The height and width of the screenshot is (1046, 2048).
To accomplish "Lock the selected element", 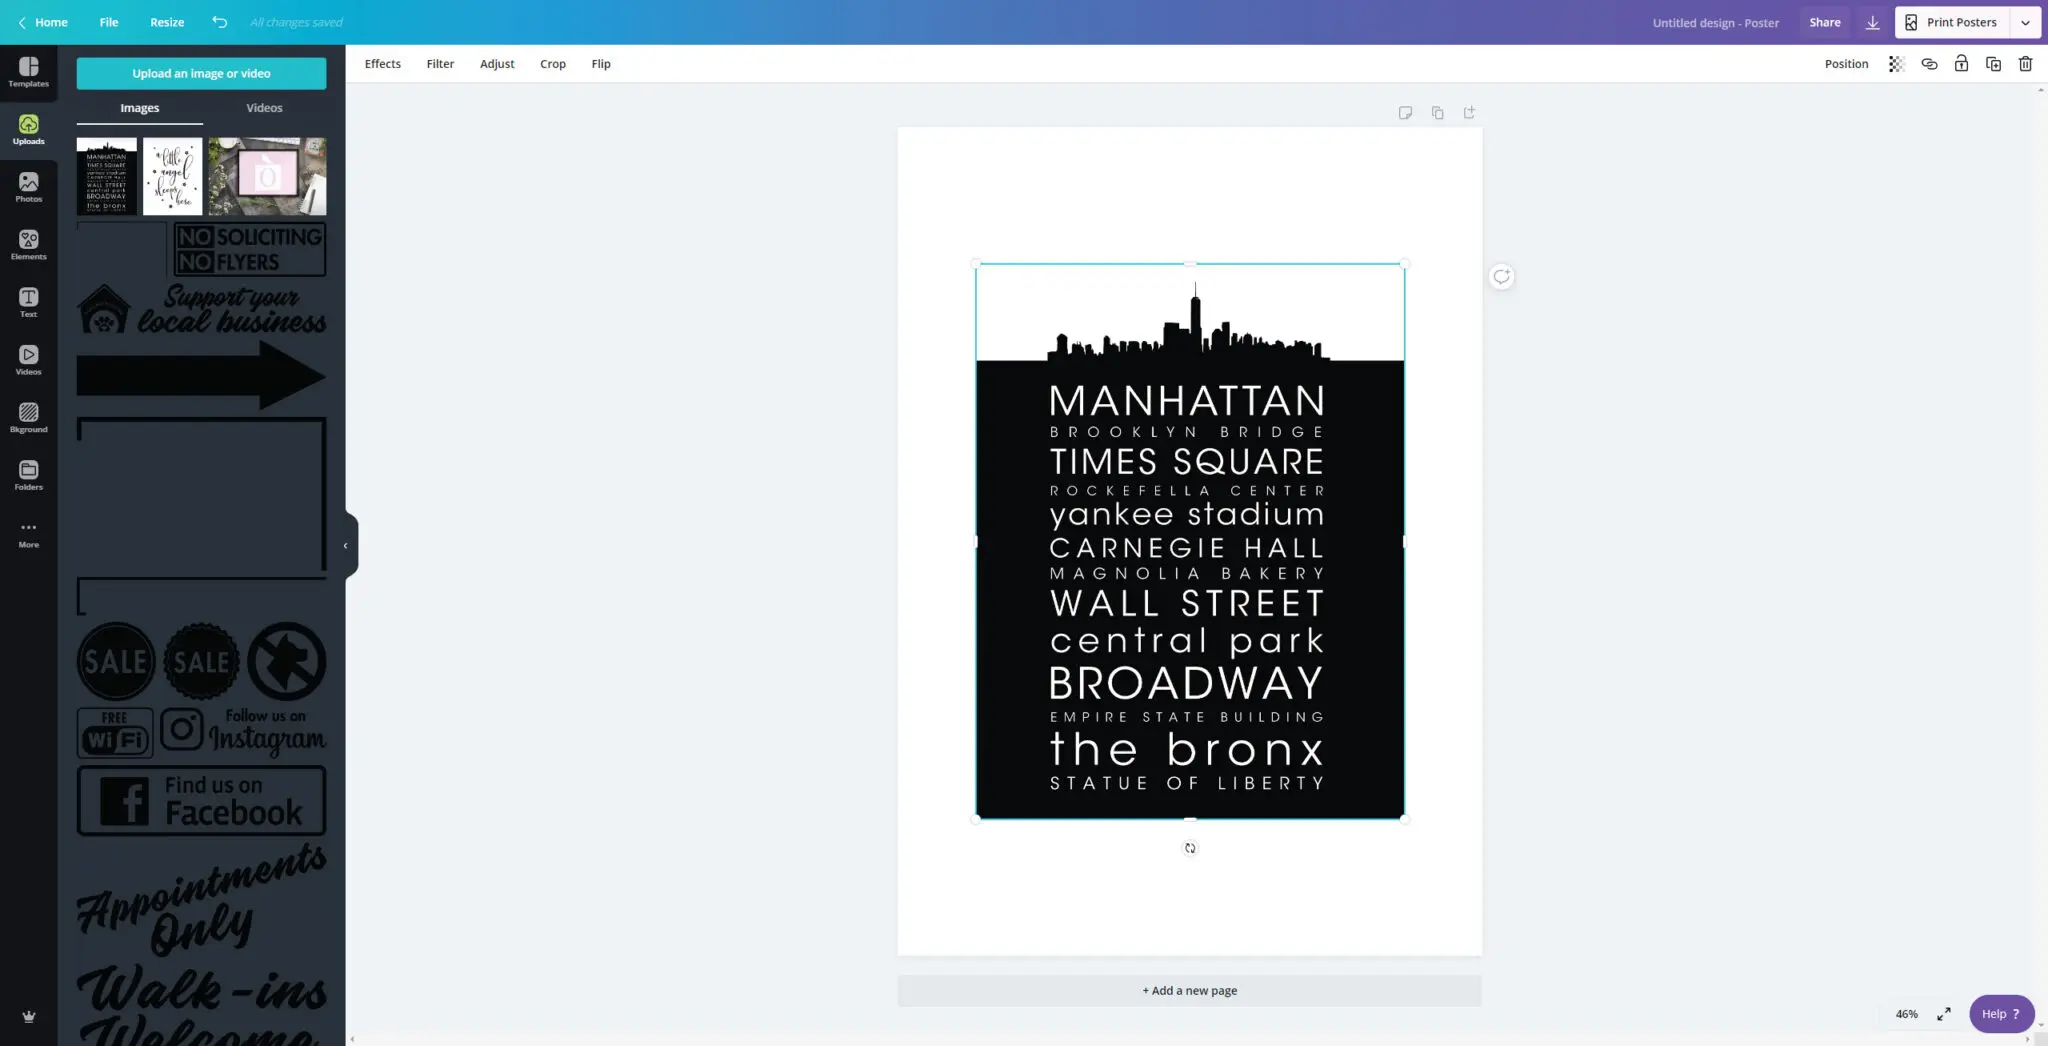I will tap(1961, 64).
